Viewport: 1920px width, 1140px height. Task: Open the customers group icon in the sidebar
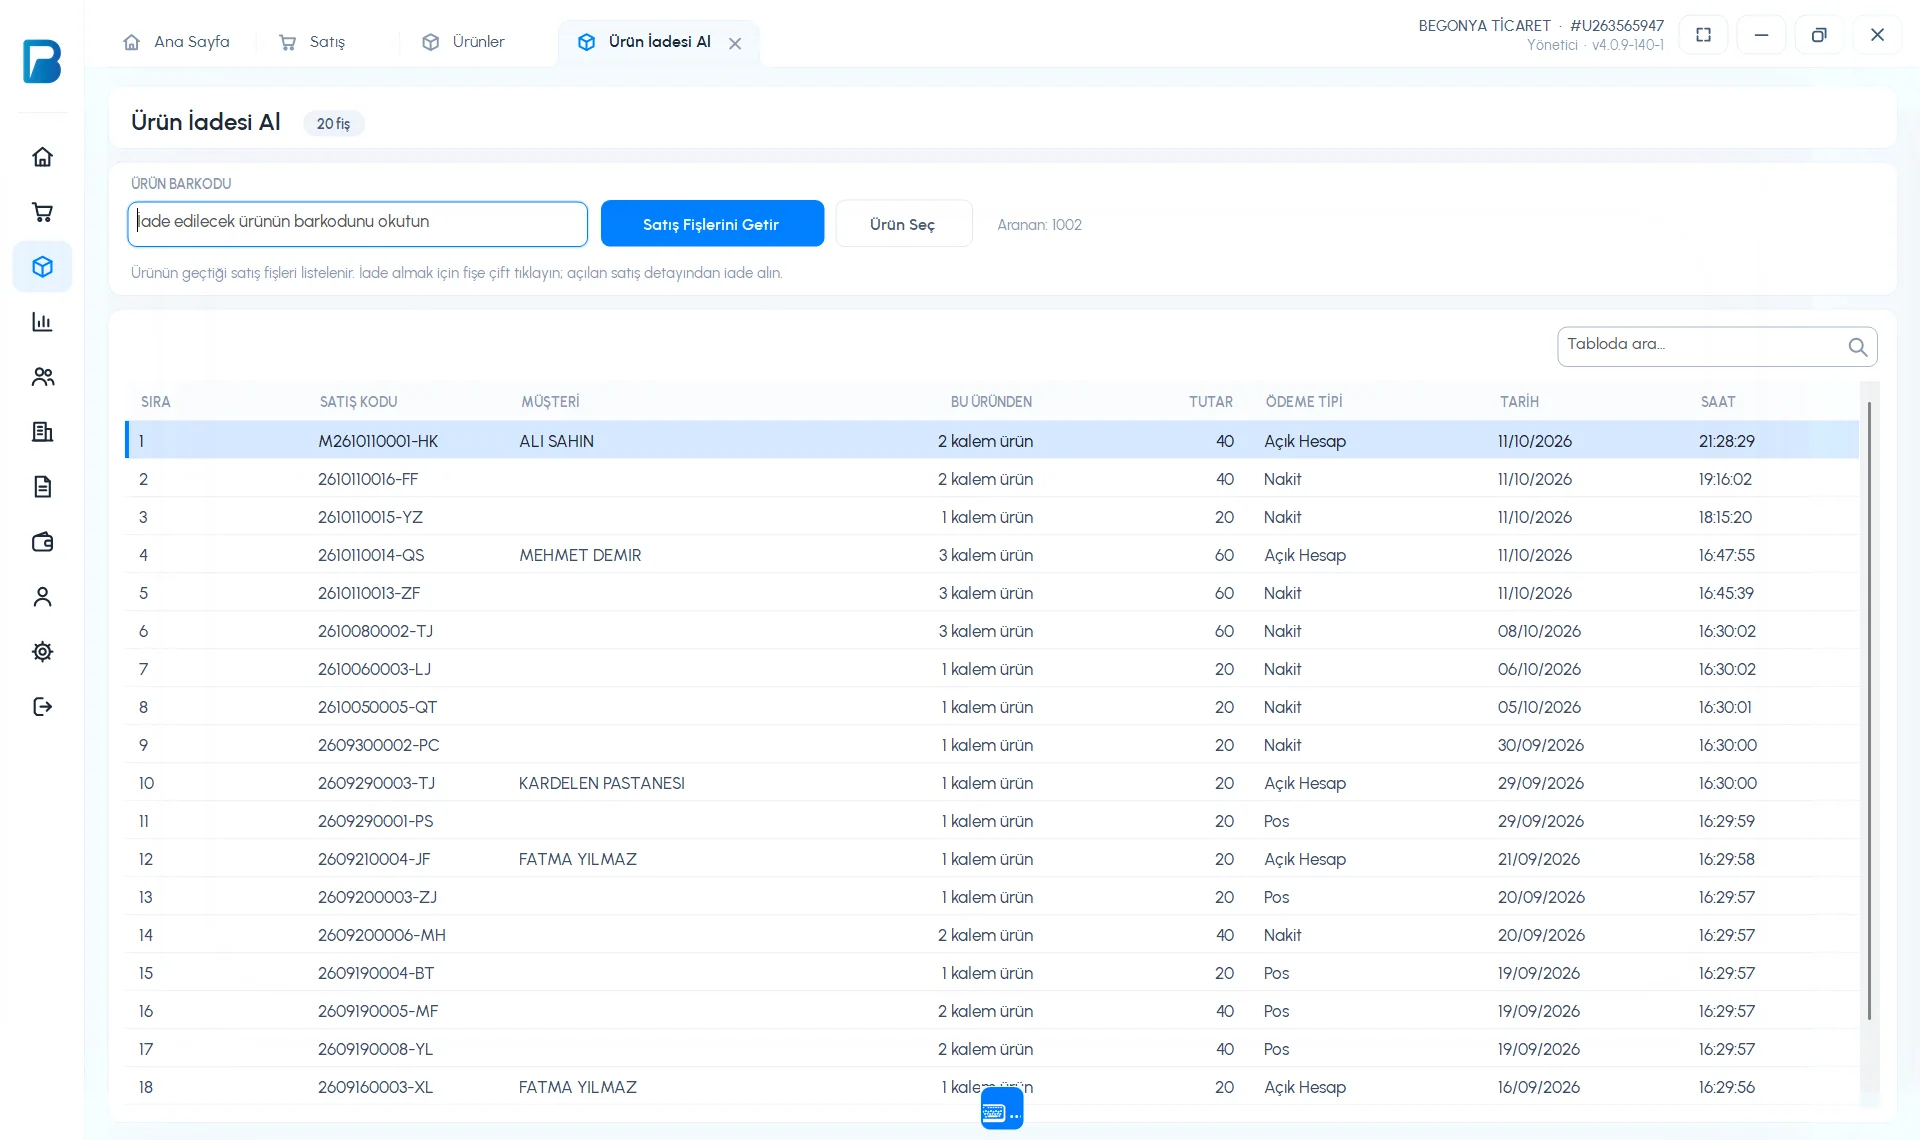pos(42,377)
